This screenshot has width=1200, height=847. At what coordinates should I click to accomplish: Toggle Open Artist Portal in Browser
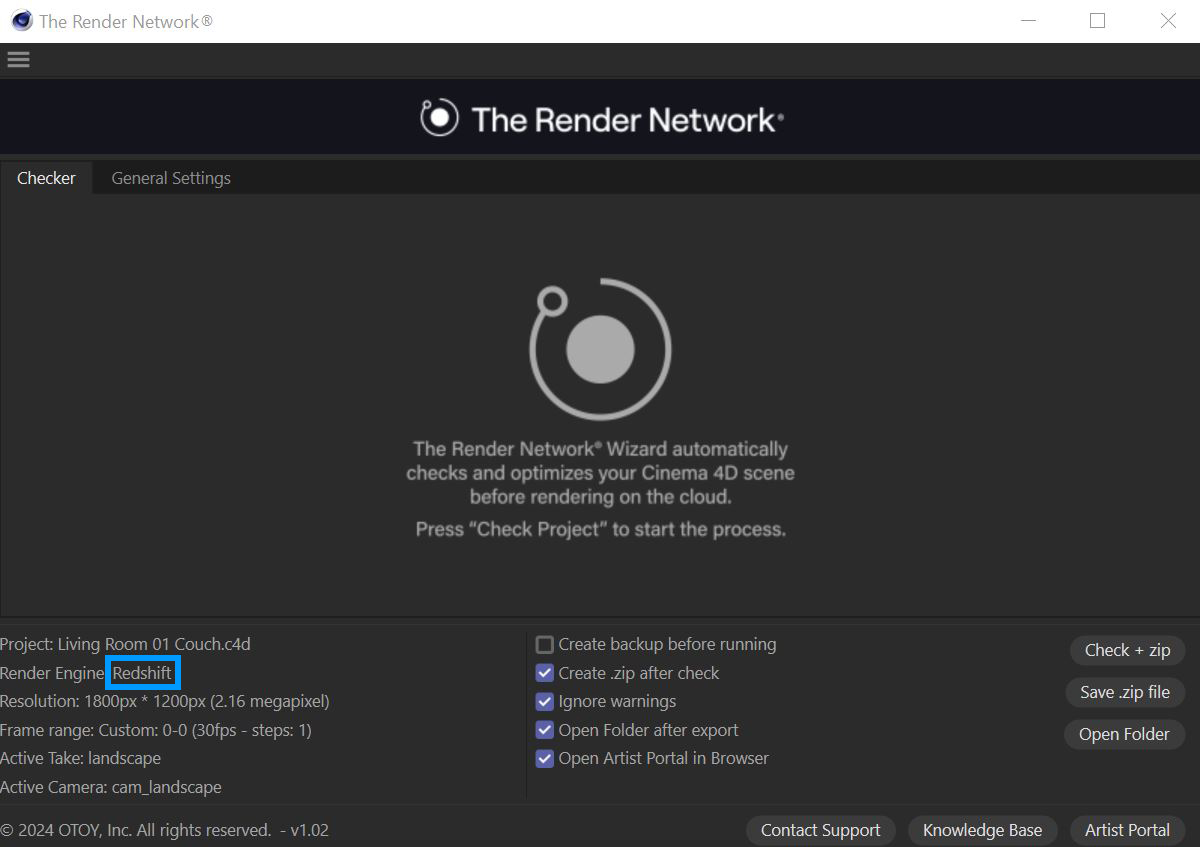pyautogui.click(x=545, y=758)
